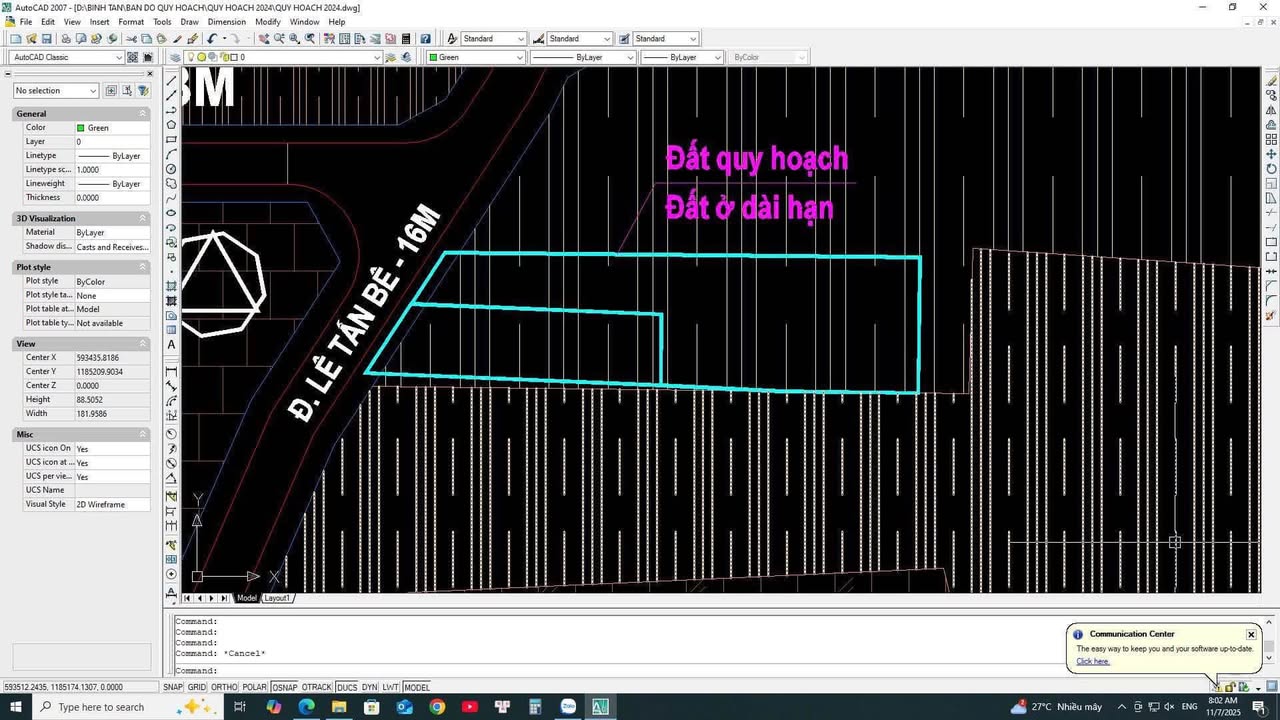The height and width of the screenshot is (720, 1280).
Task: Click the Click here link in Communication Center
Action: click(1092, 661)
